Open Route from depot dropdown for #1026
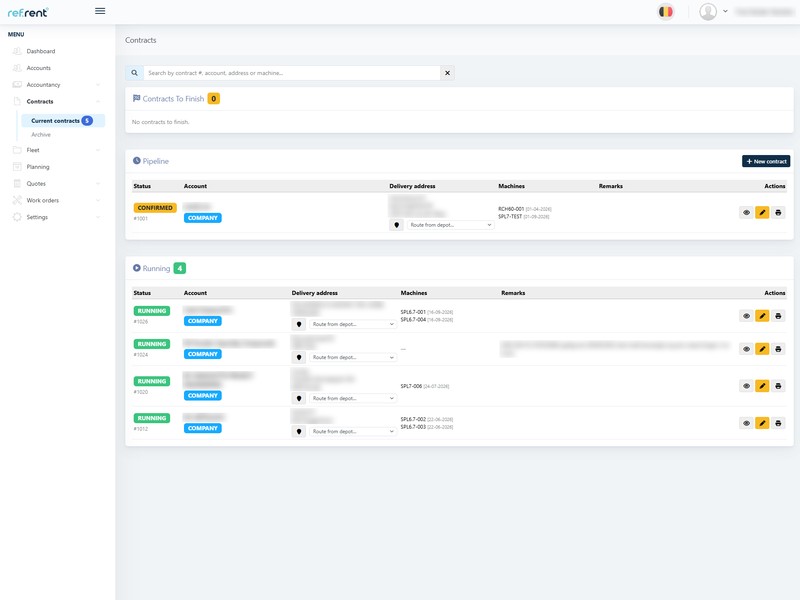 (353, 324)
